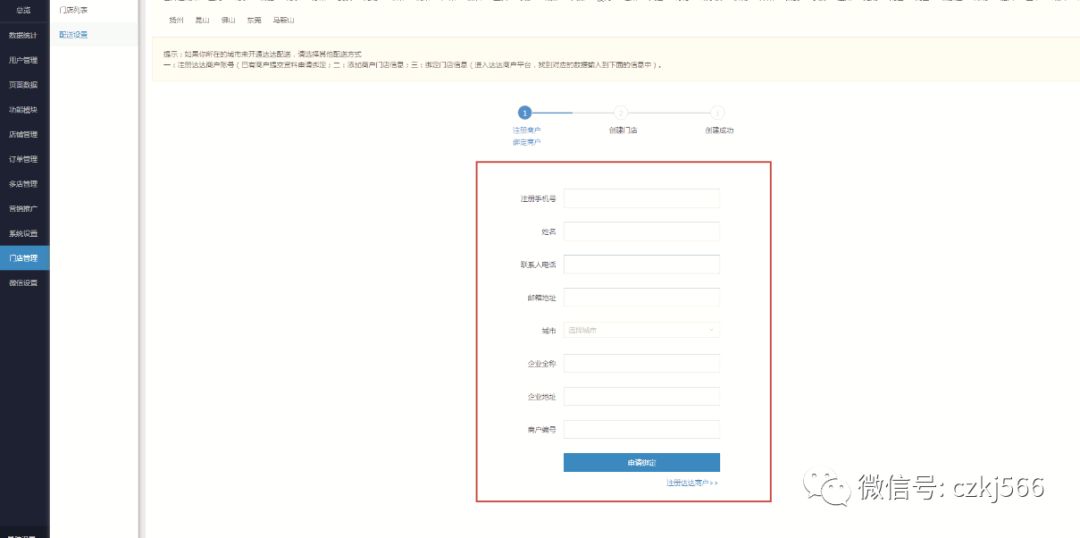Open 门店列表 submenu entry
Screen dimensions: 1080x538
[74, 10]
